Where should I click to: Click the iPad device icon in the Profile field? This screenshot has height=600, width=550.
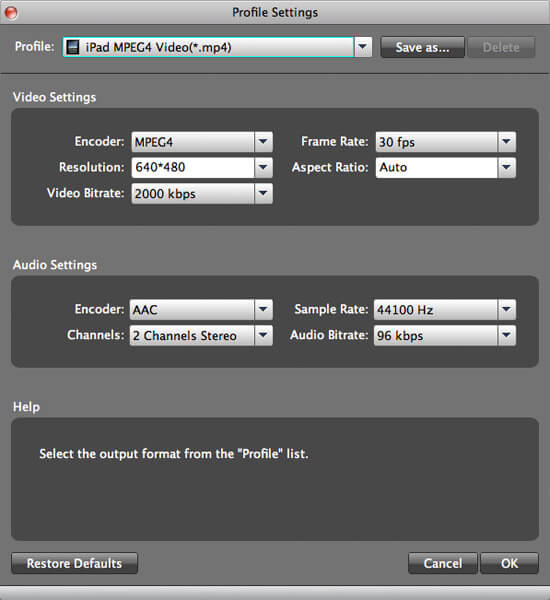[72, 47]
